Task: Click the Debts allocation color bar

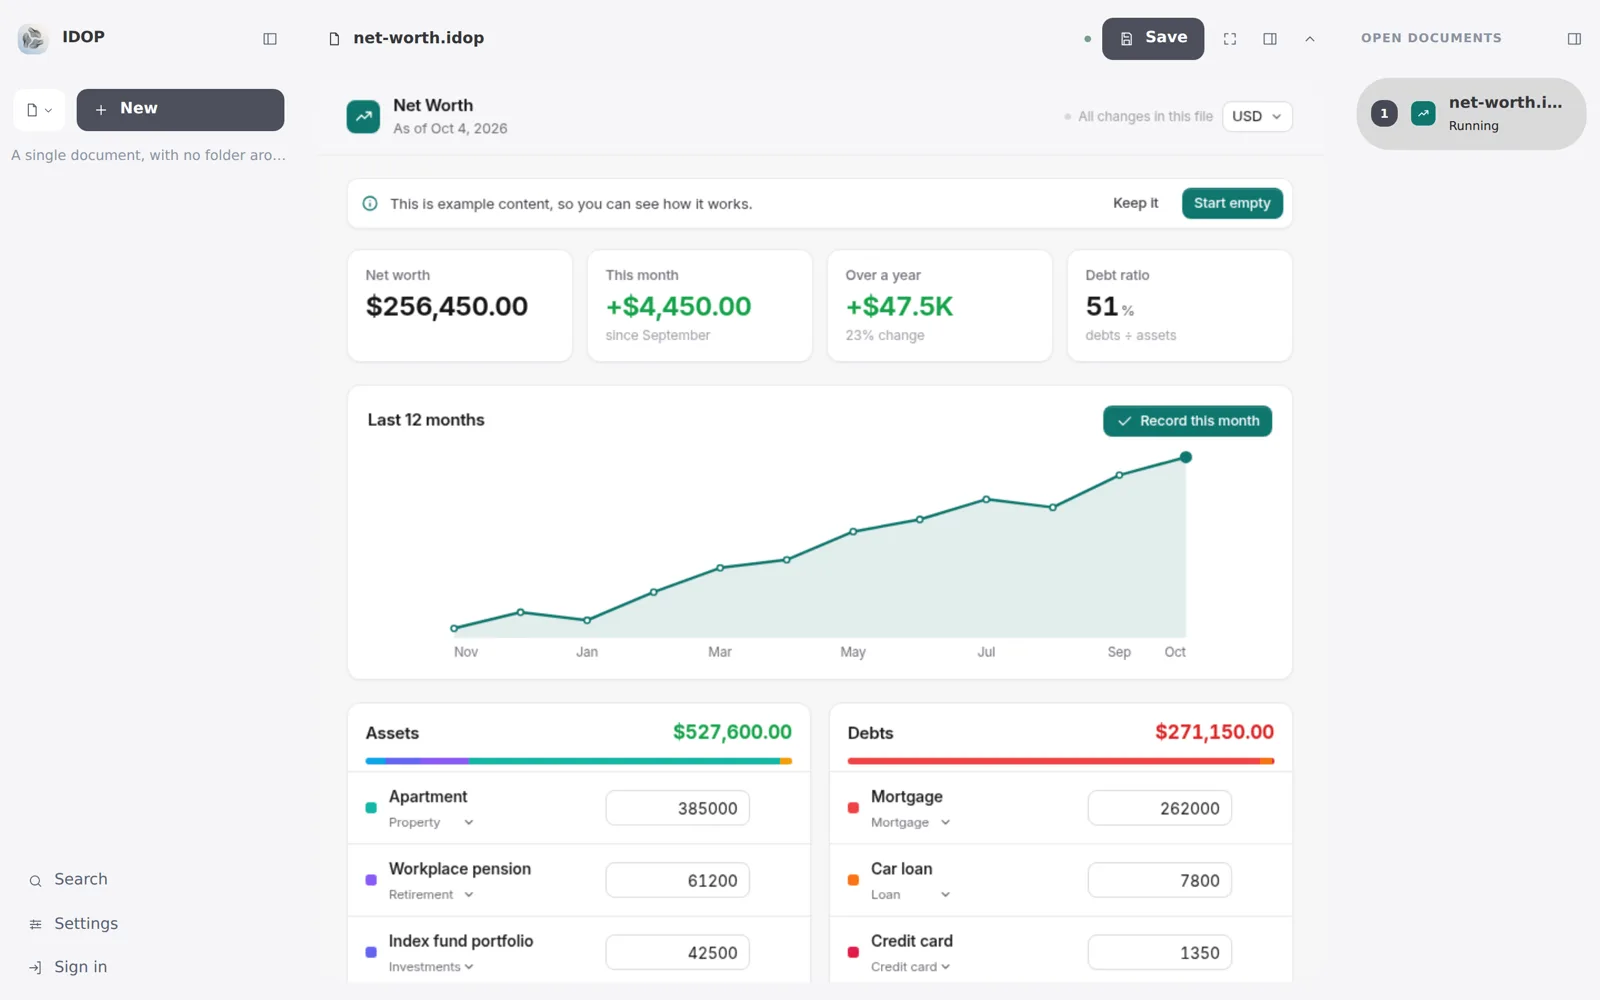Action: coord(1061,761)
